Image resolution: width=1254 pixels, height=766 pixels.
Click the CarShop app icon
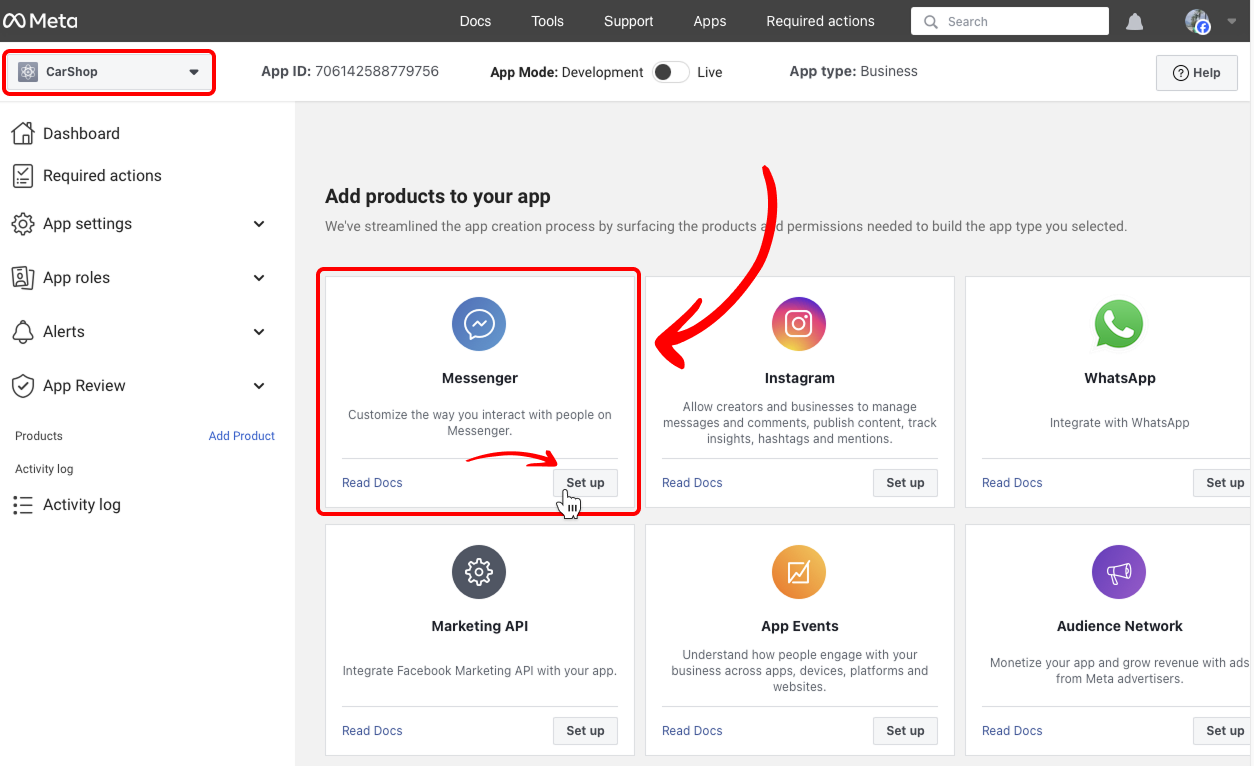[x=28, y=72]
